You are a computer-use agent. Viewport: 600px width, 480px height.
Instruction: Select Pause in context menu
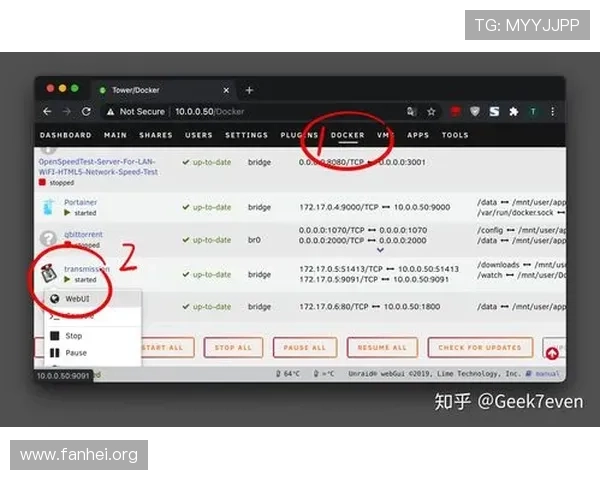tap(93, 353)
